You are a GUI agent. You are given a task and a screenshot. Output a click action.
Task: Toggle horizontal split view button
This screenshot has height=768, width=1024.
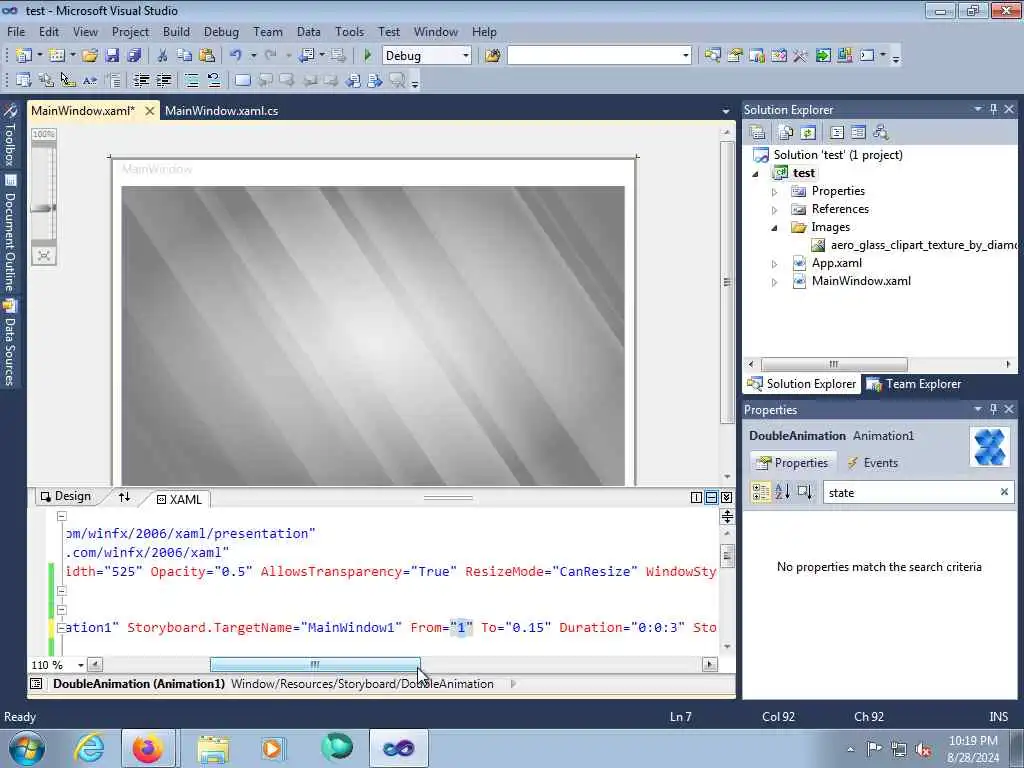pyautogui.click(x=711, y=498)
